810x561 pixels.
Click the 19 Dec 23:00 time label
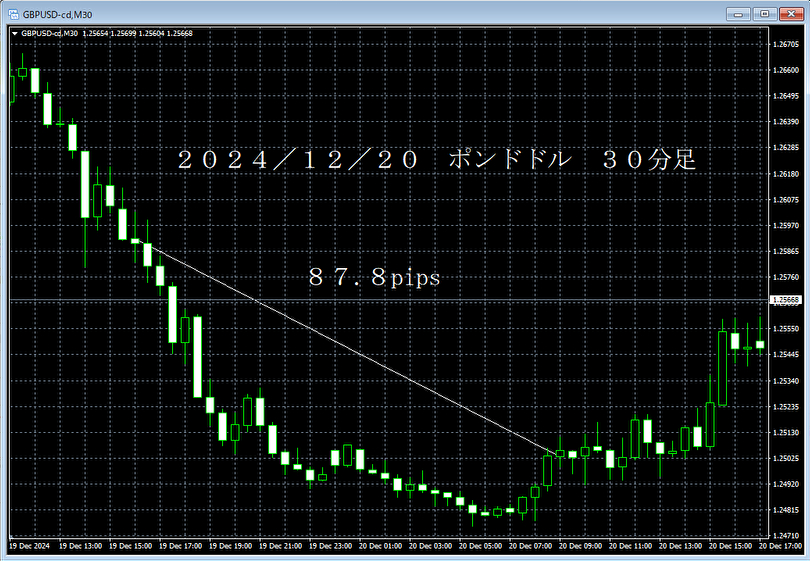click(330, 546)
